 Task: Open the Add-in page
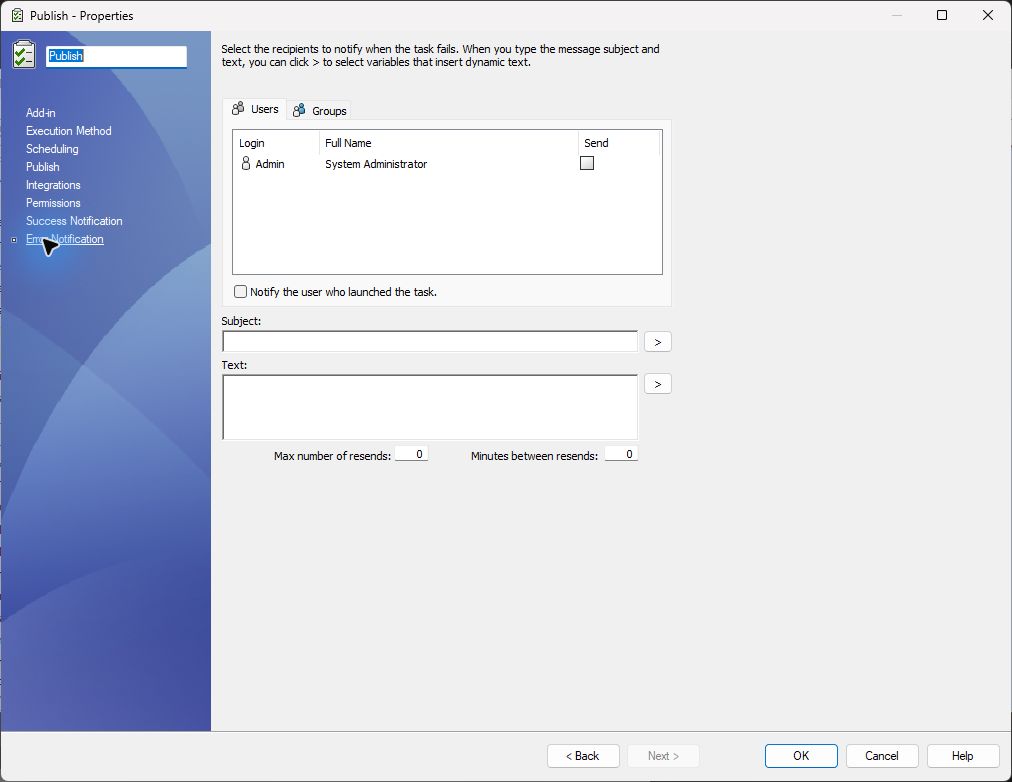click(x=41, y=113)
